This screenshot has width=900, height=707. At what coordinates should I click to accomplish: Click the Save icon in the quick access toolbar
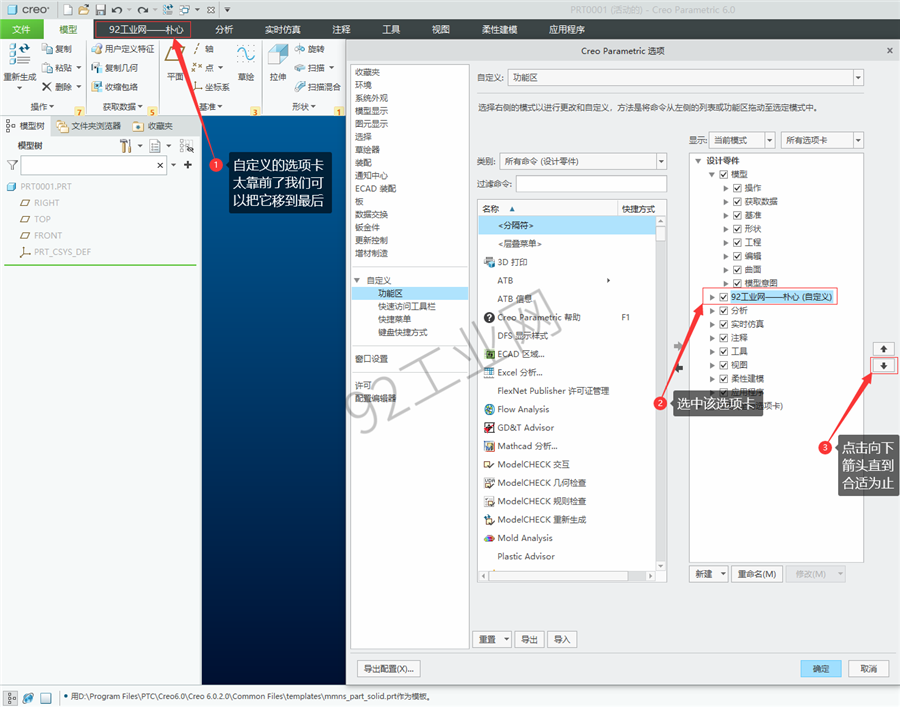(100, 10)
